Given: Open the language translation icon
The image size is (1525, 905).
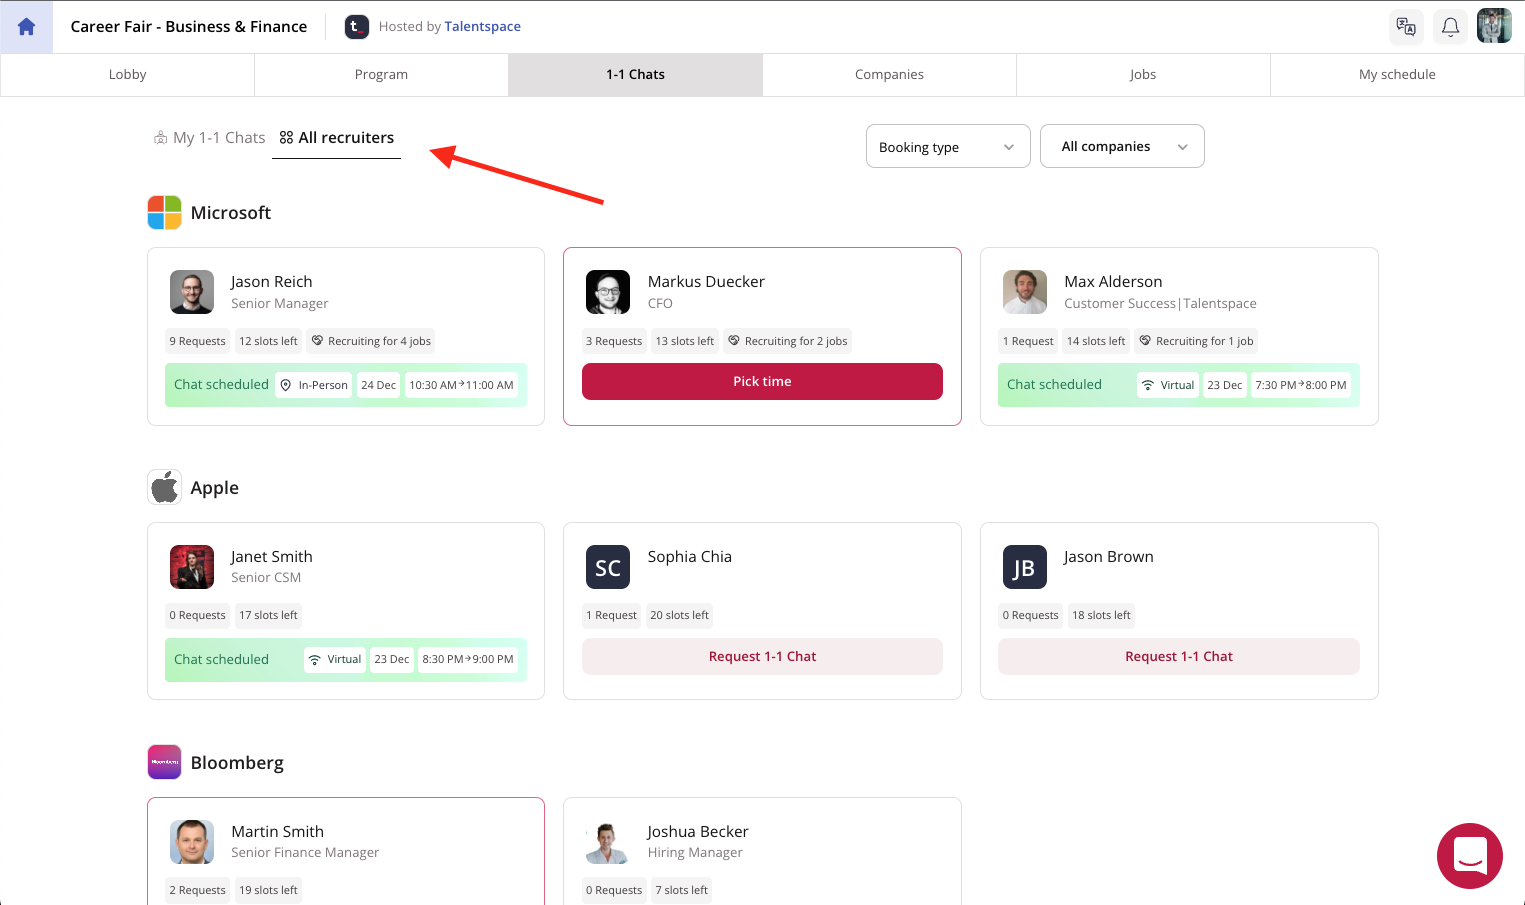Looking at the screenshot, I should coord(1406,27).
